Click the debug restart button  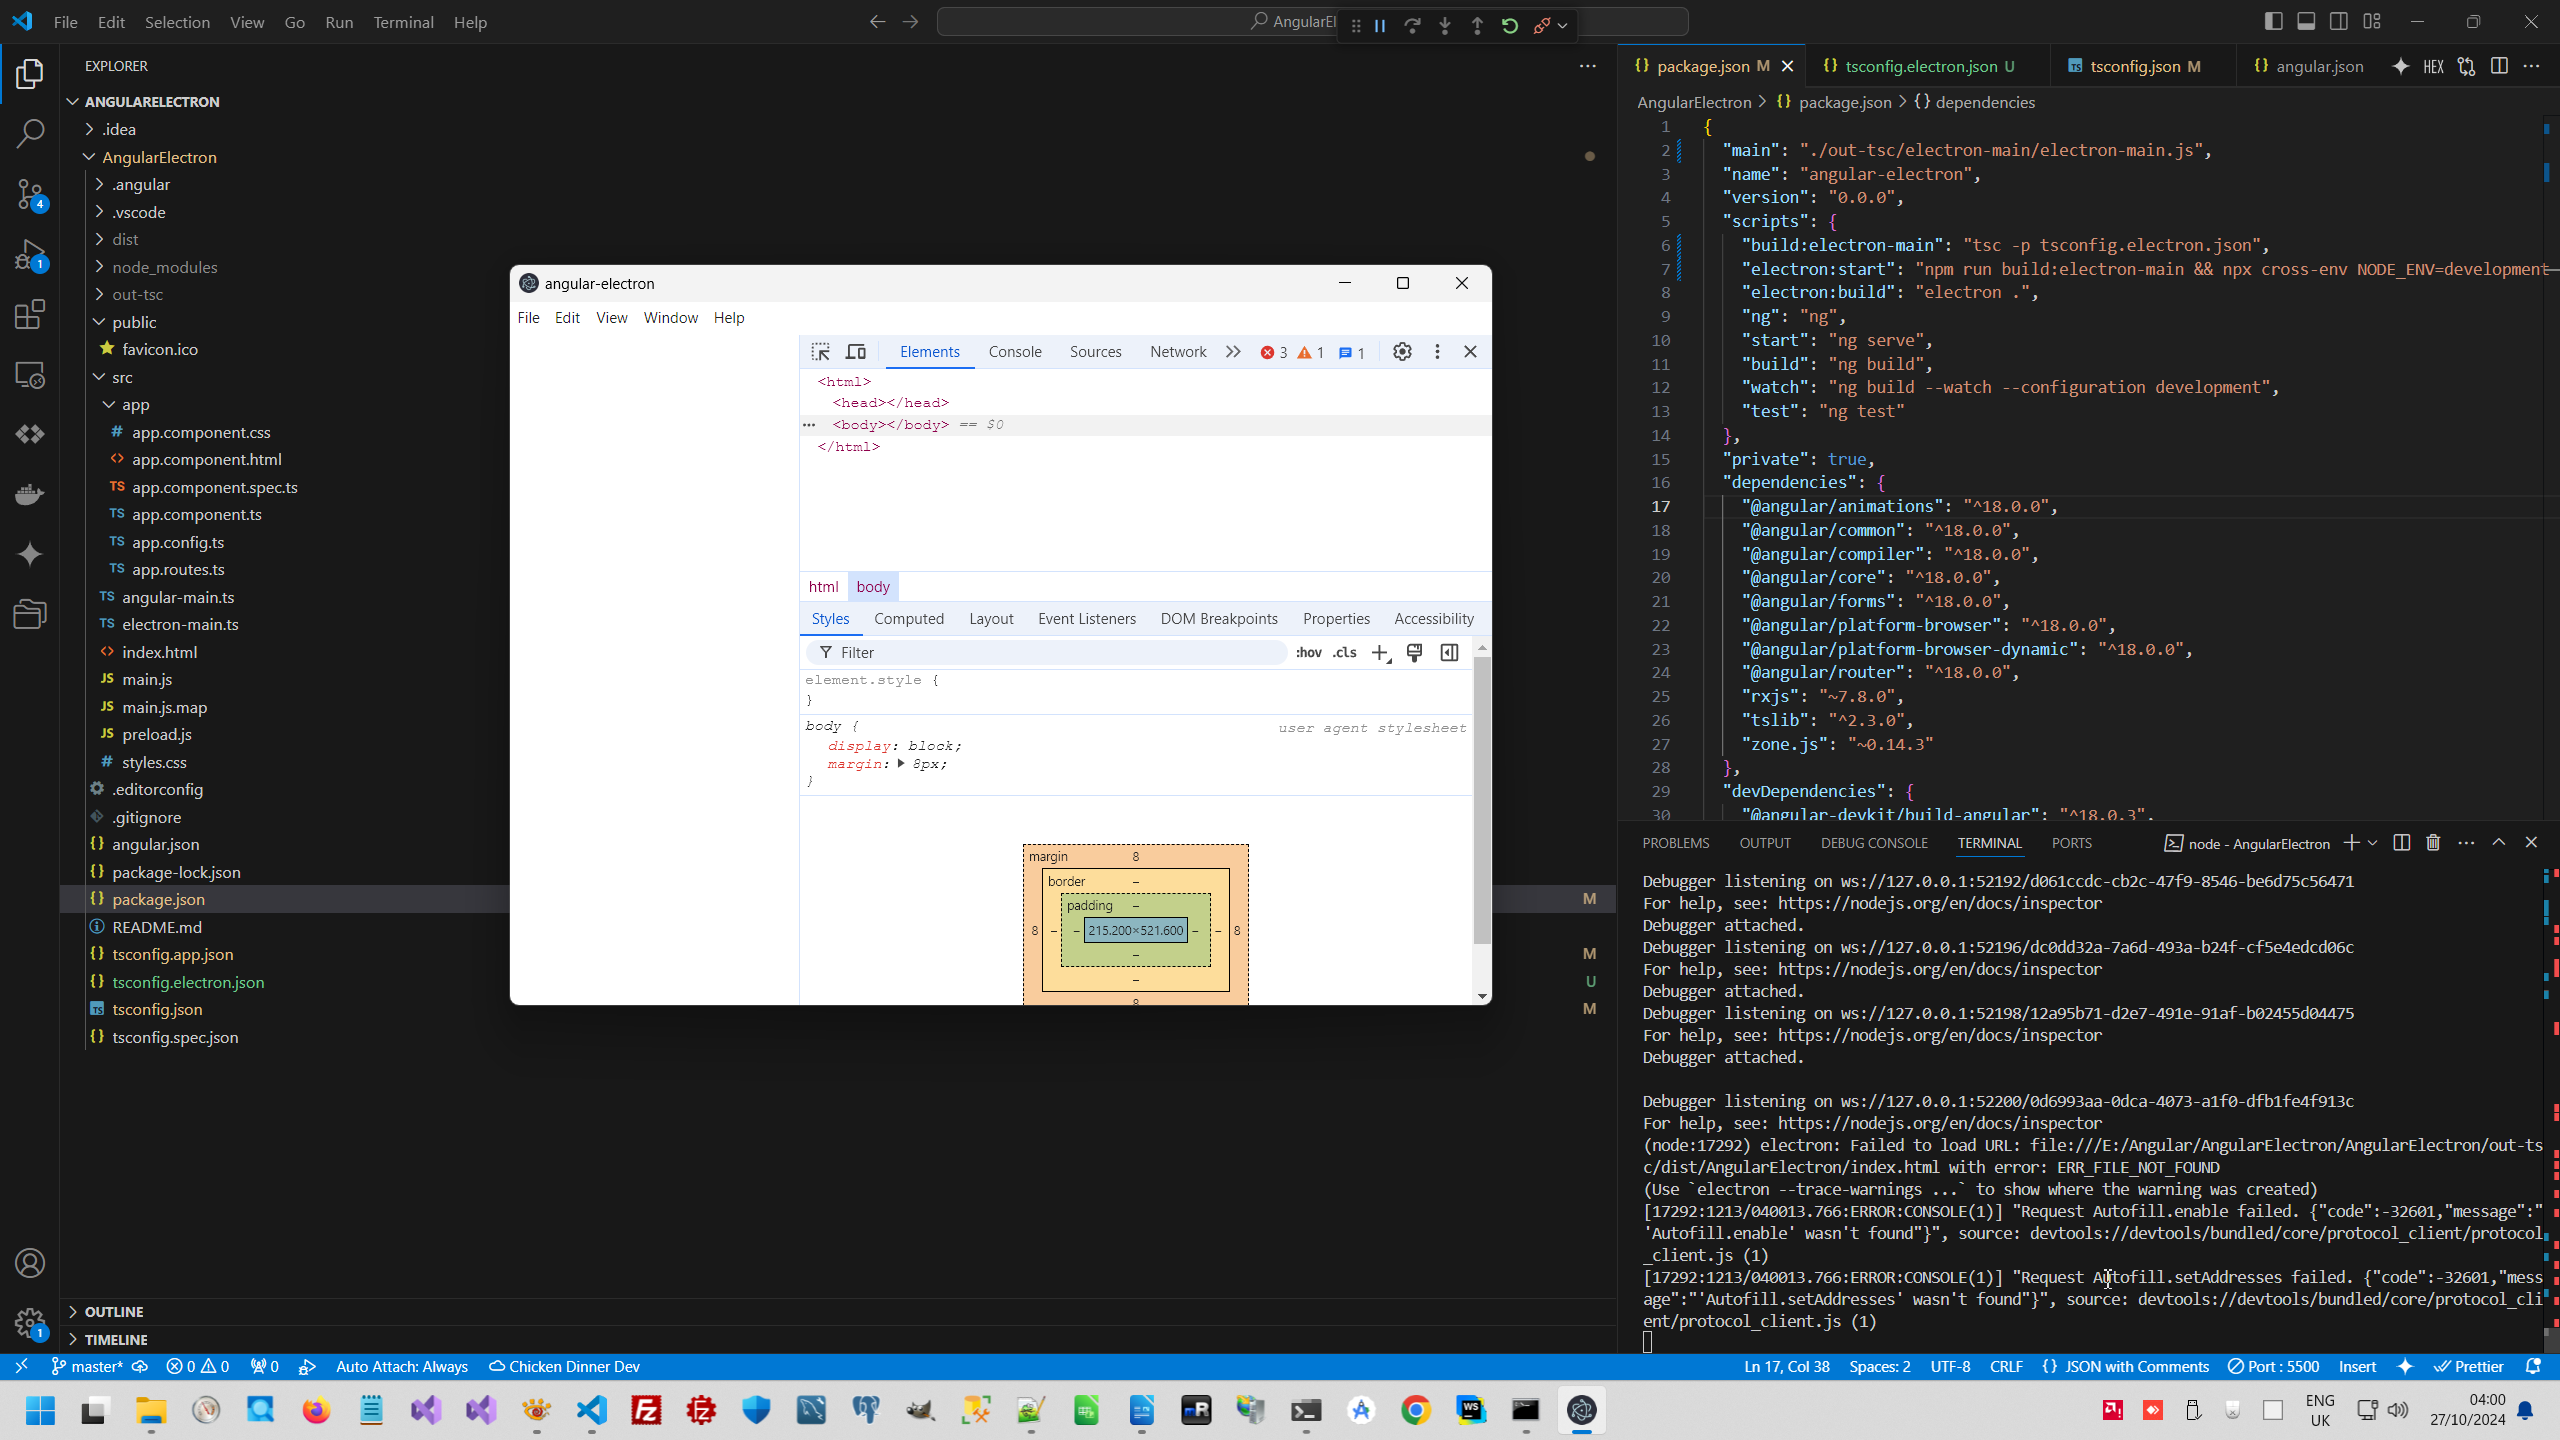click(1510, 25)
